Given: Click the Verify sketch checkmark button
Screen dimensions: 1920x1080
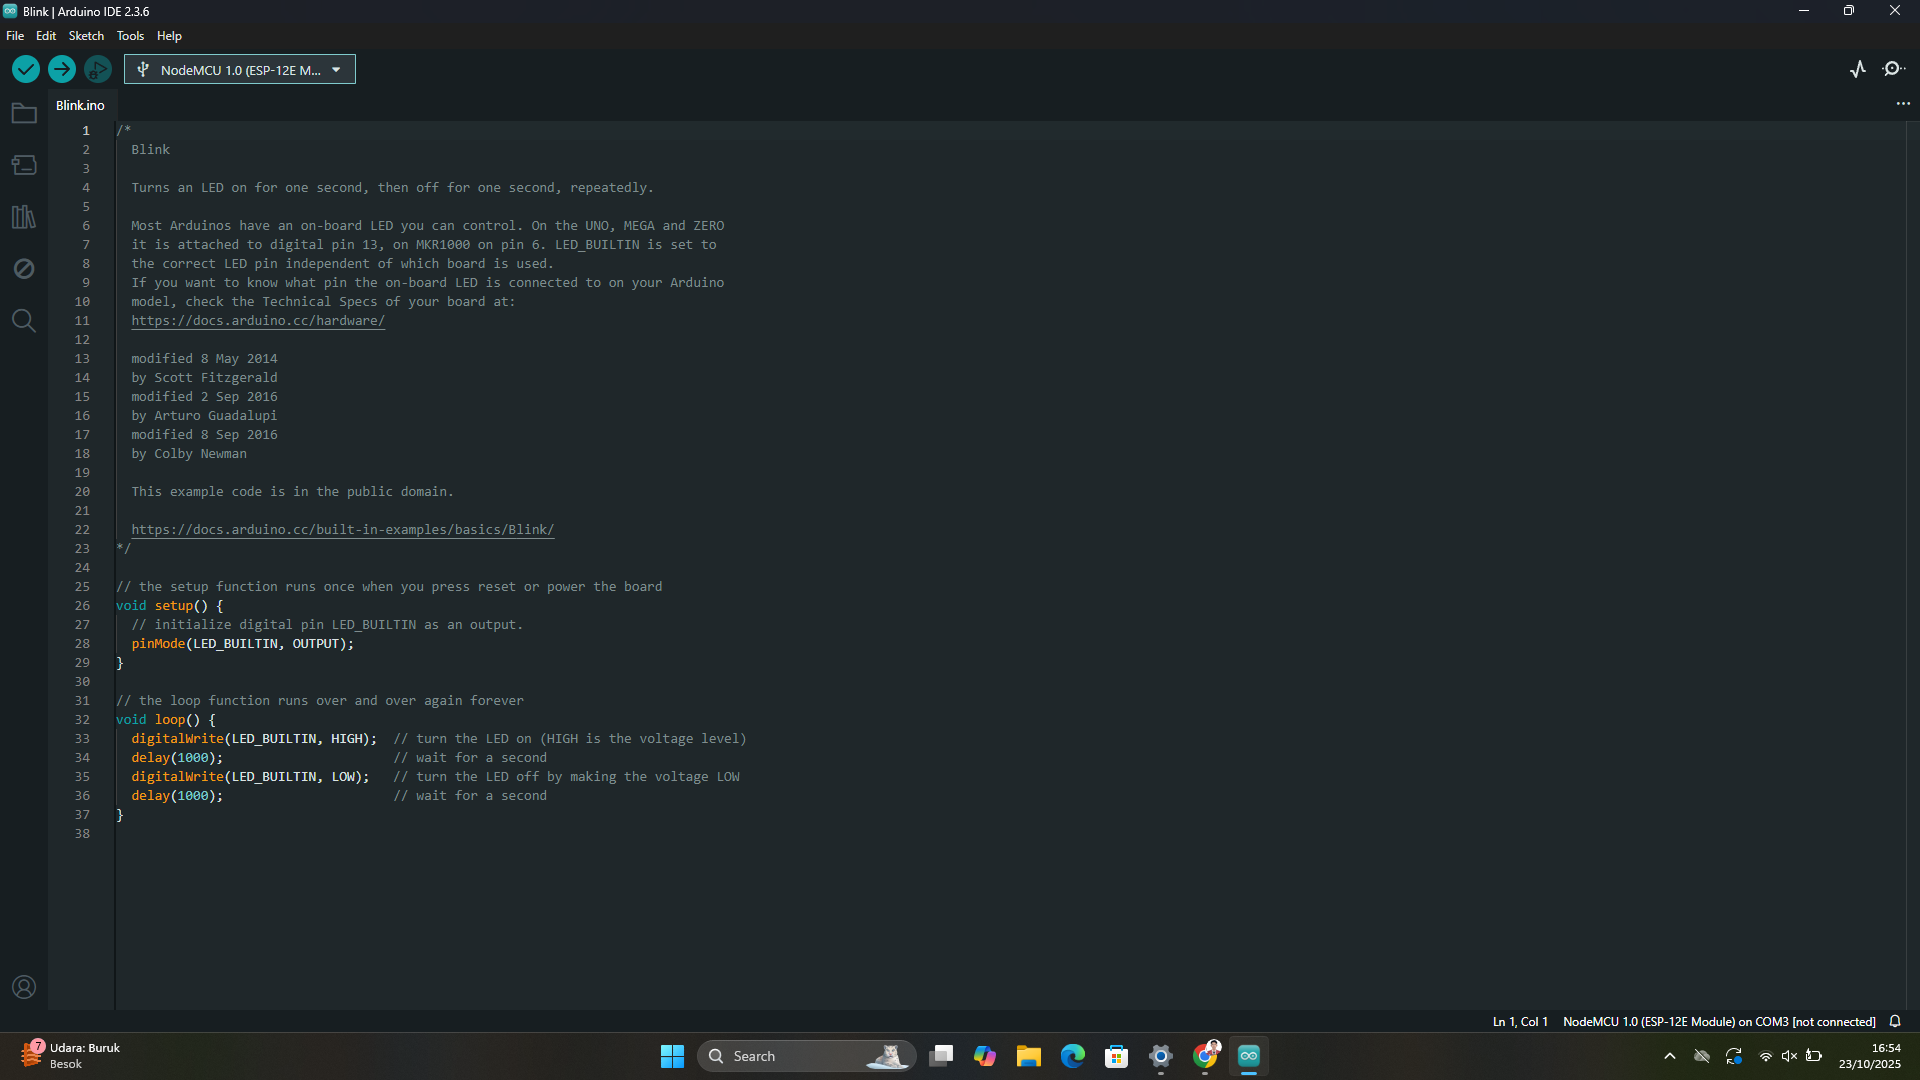Looking at the screenshot, I should pos(26,69).
